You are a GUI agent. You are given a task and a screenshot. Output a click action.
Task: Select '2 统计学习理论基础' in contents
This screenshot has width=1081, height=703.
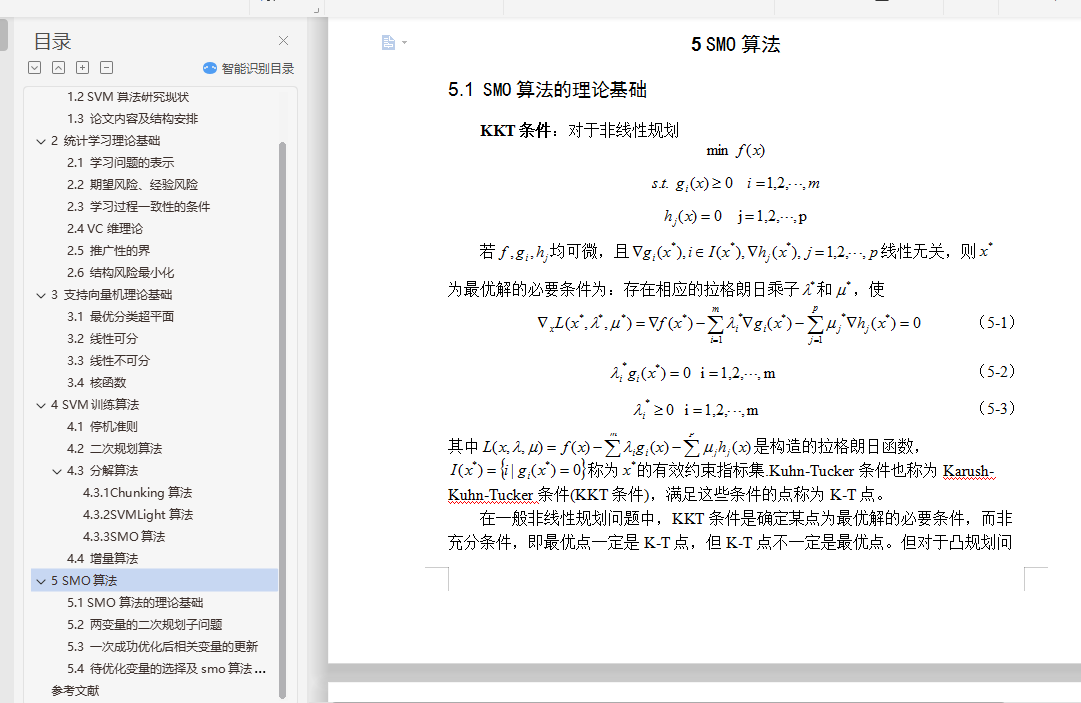105,141
